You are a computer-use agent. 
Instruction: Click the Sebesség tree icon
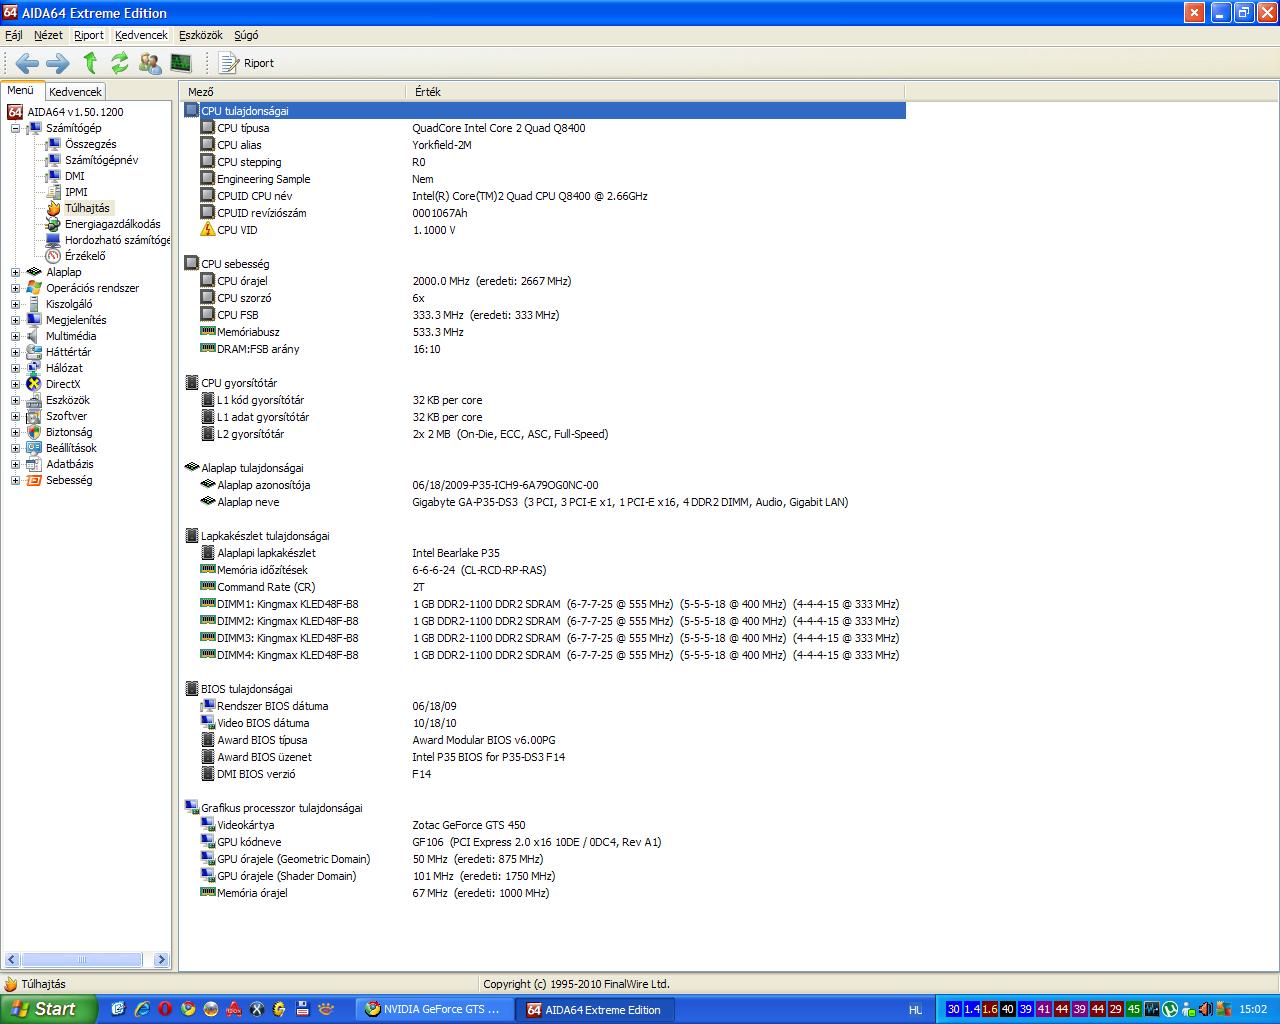click(x=34, y=480)
